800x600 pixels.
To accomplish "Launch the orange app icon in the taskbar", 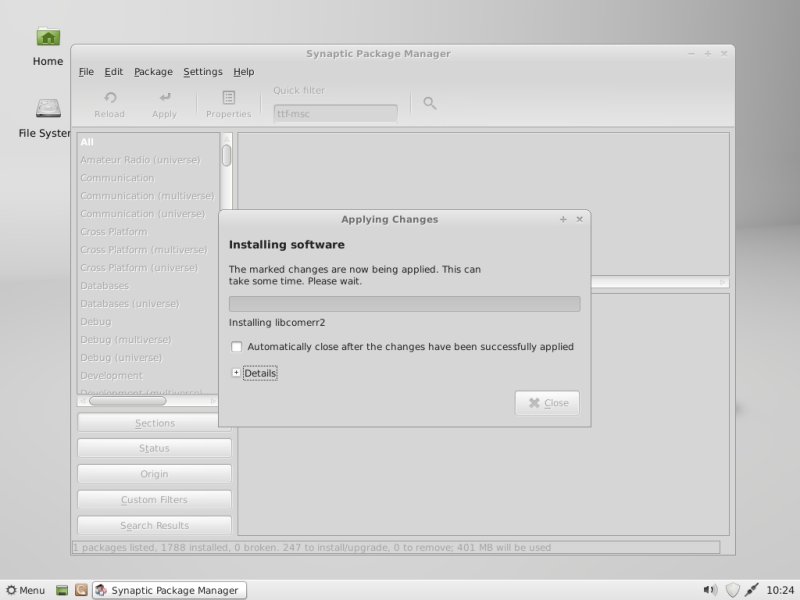I will click(x=81, y=590).
